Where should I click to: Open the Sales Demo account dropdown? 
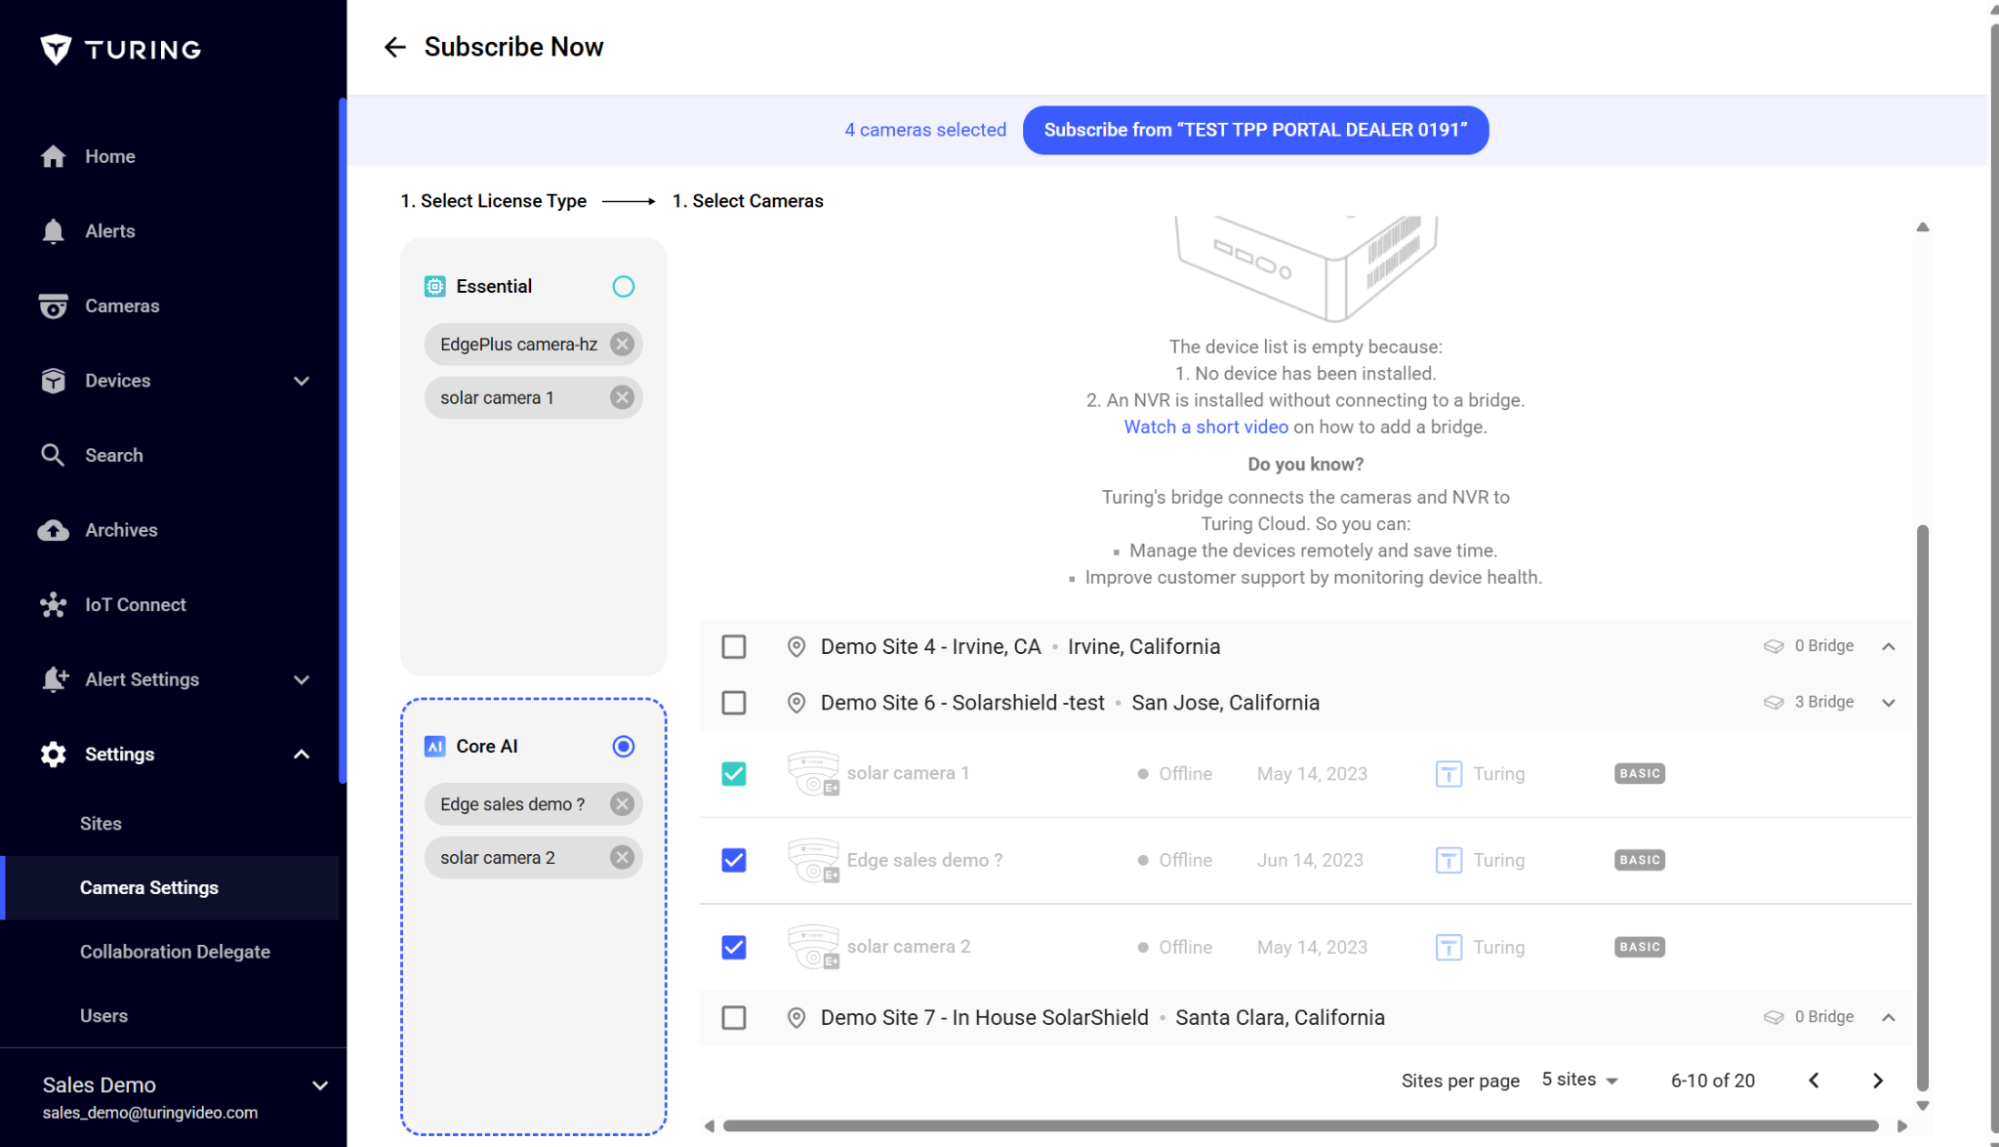click(x=320, y=1085)
